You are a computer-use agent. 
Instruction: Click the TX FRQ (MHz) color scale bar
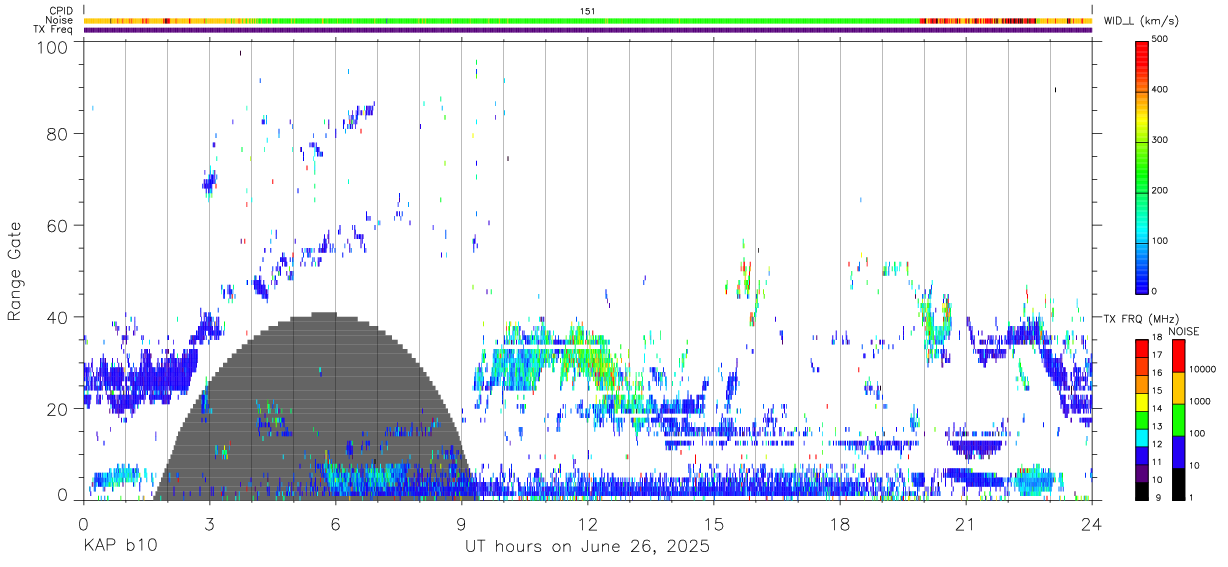pos(1142,418)
